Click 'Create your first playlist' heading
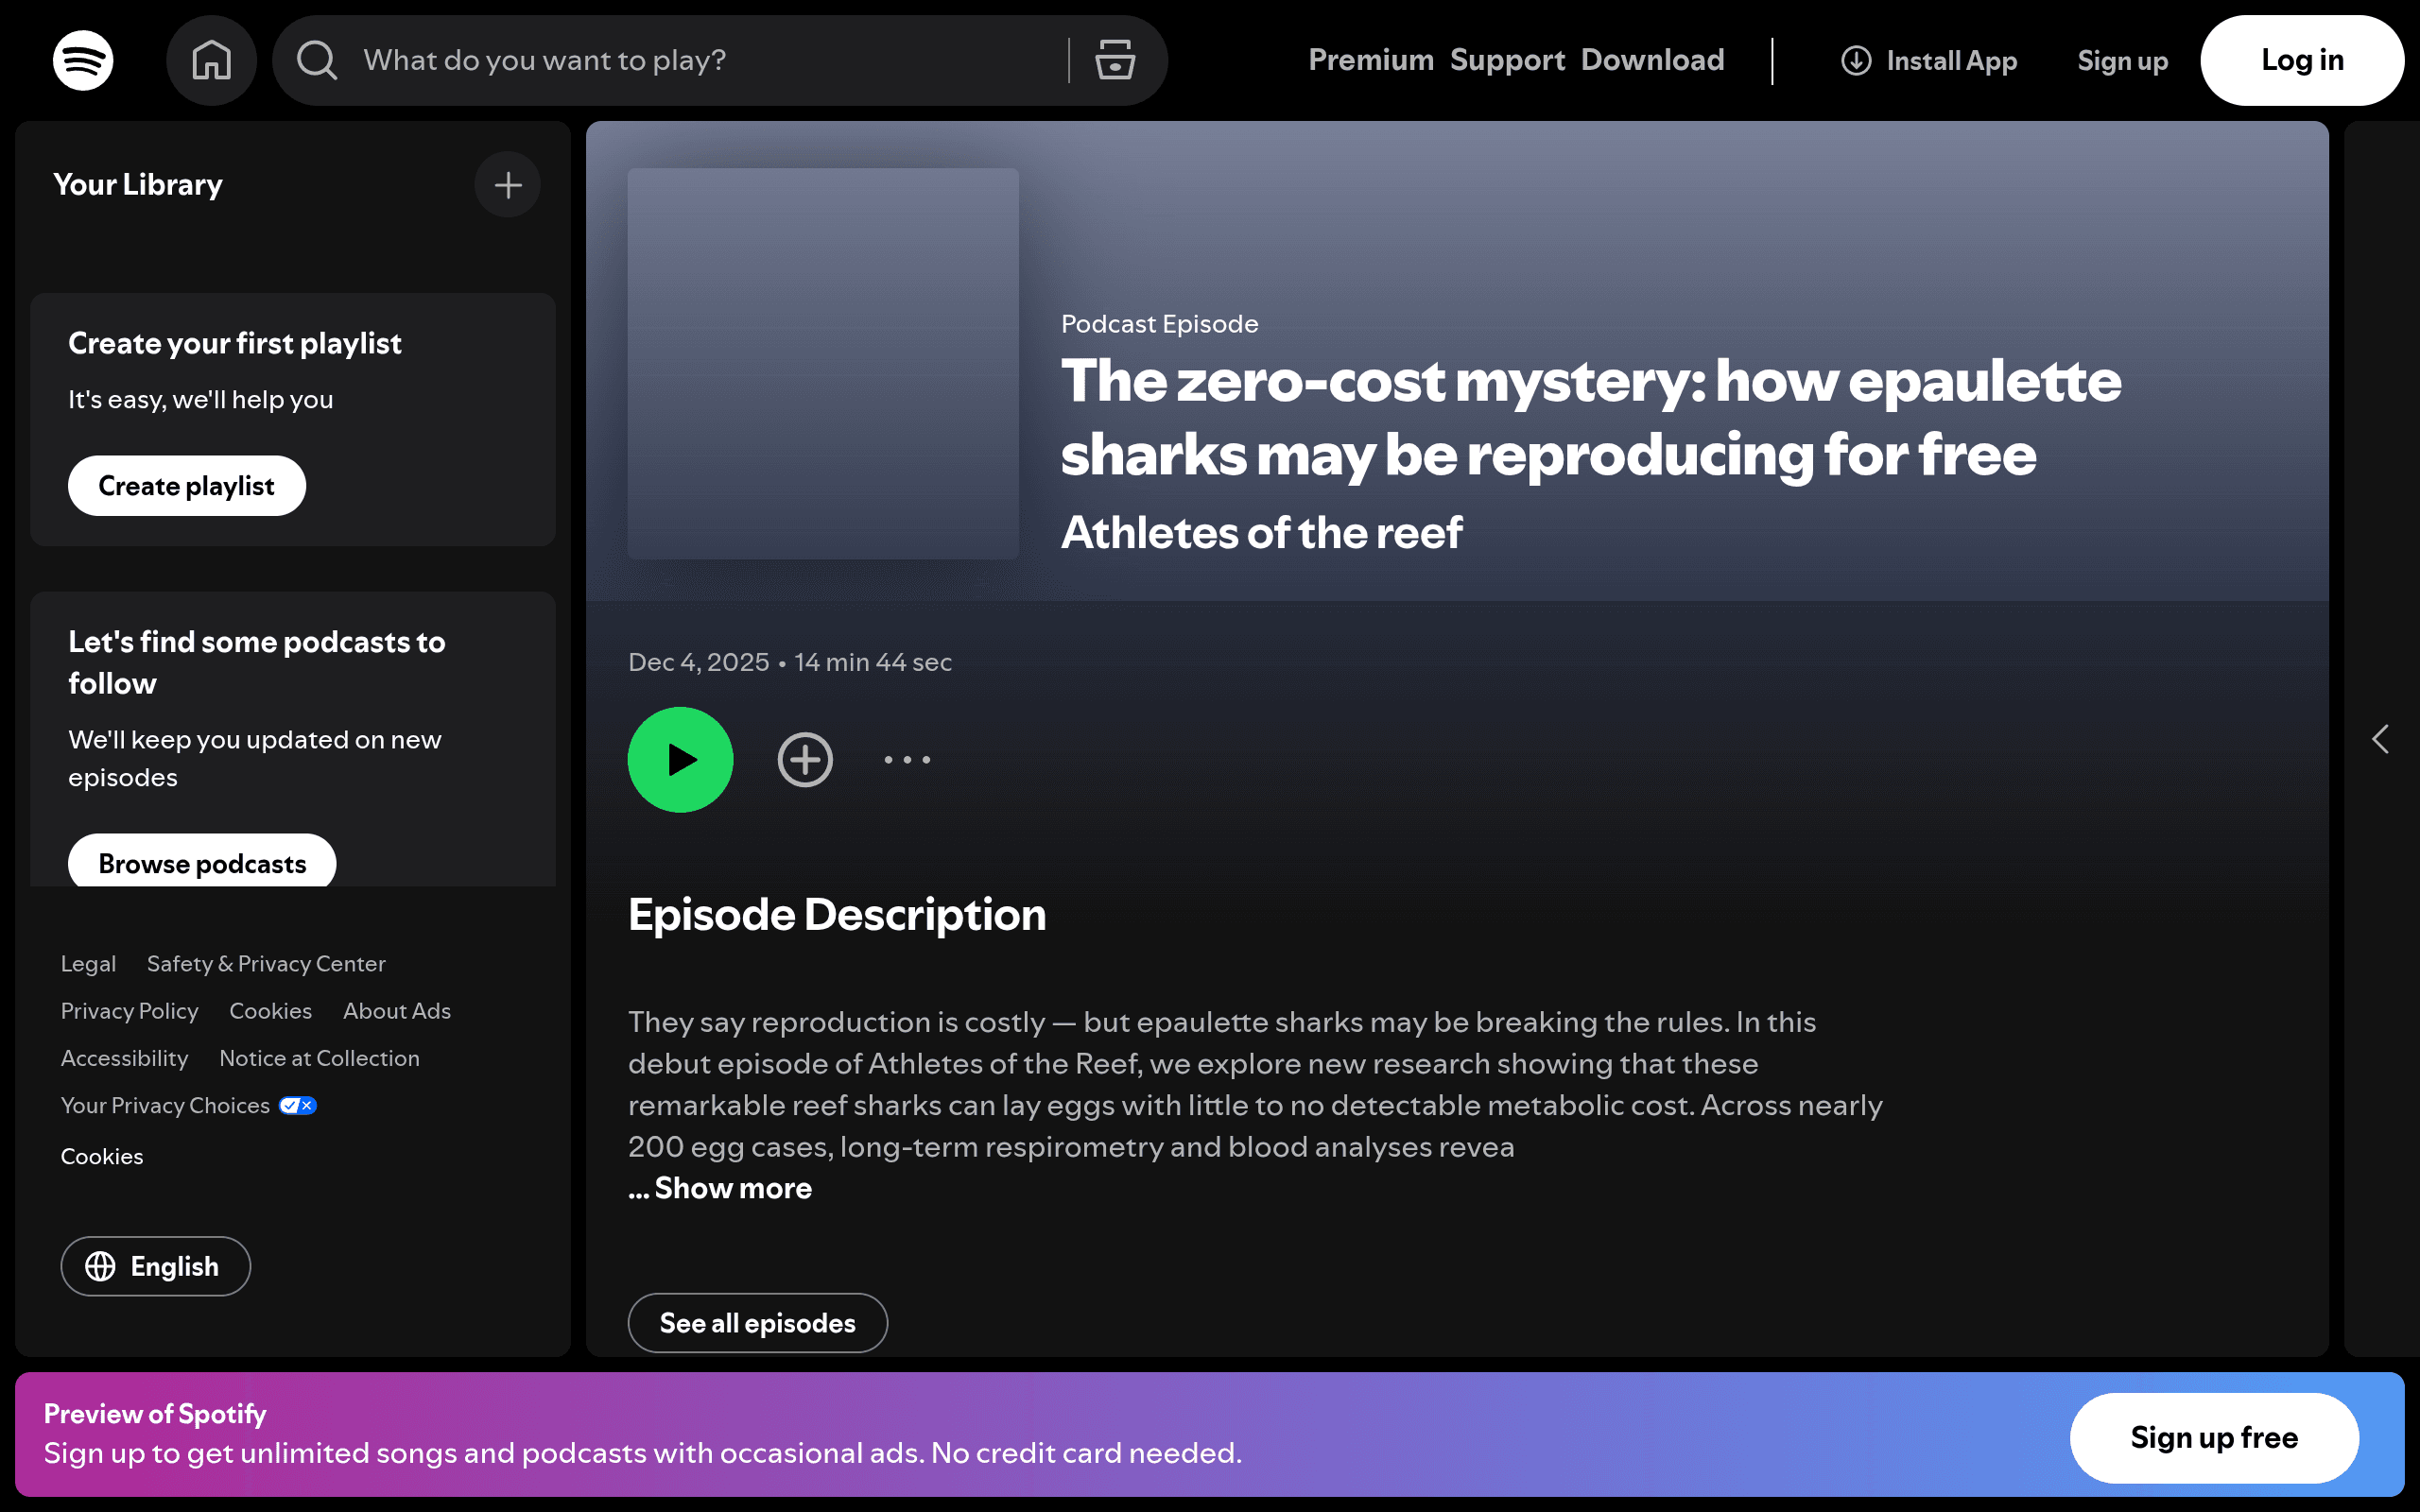 click(235, 344)
